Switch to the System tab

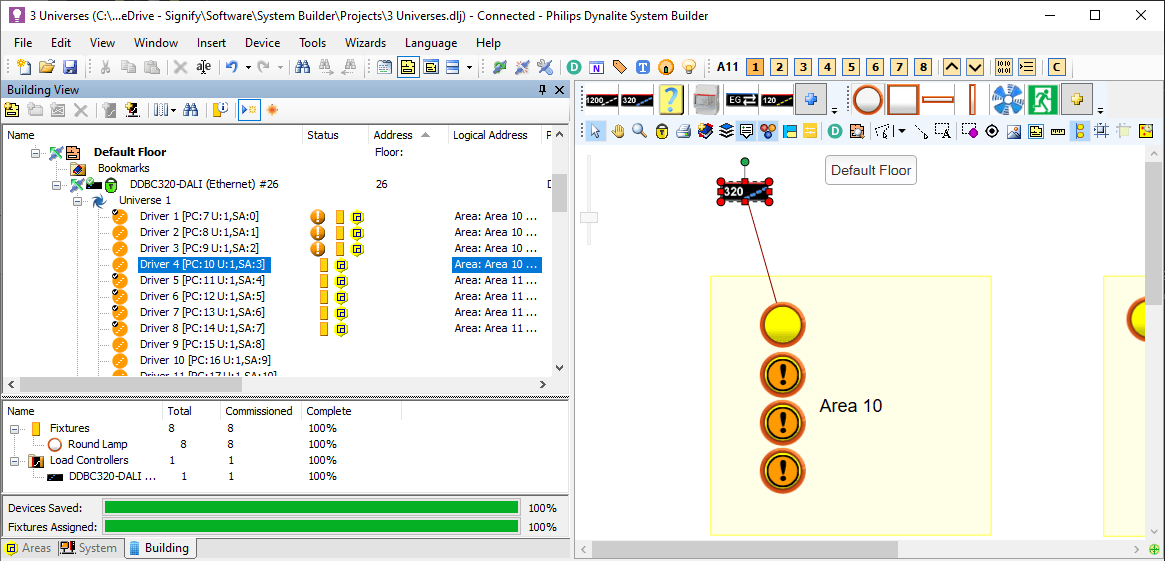[x=89, y=548]
